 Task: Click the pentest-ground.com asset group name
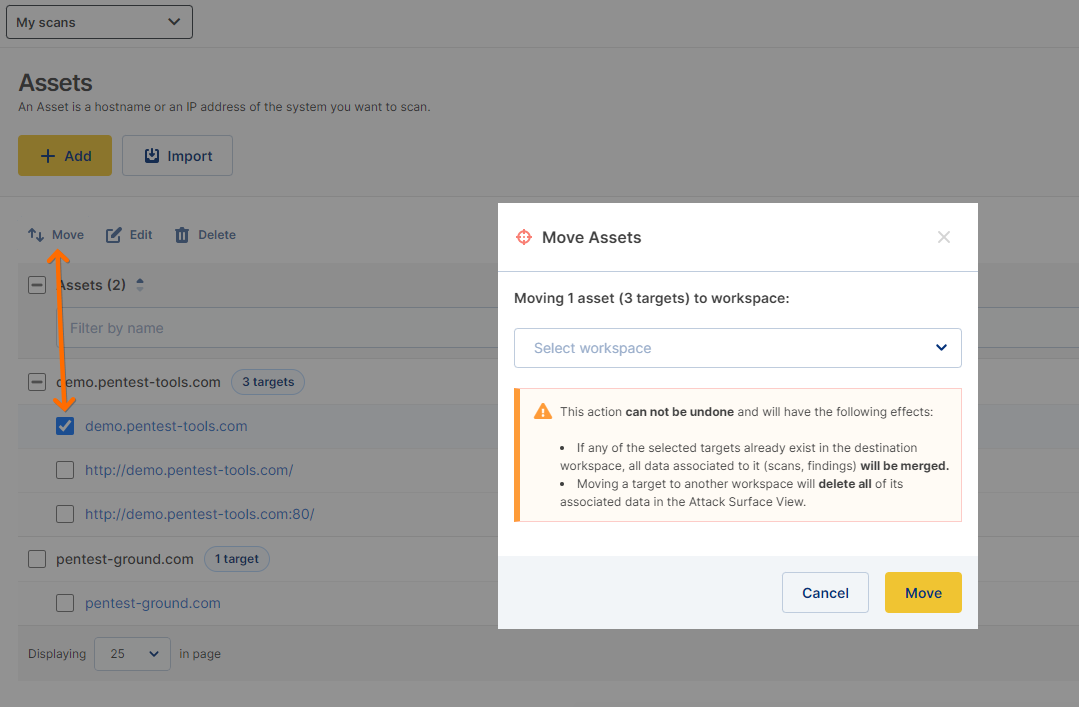125,559
